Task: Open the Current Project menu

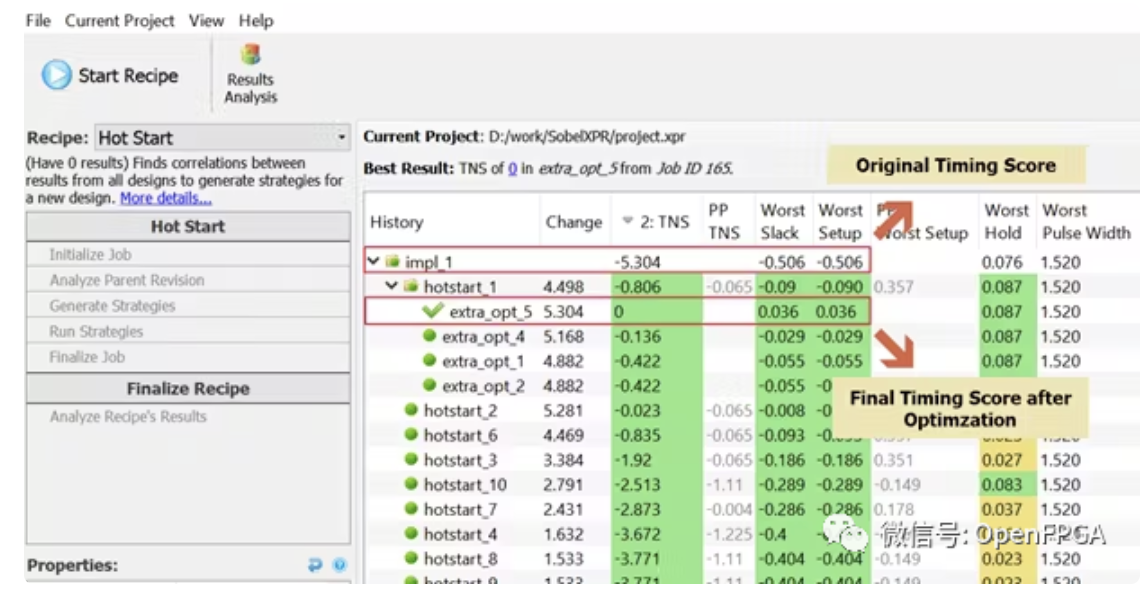Action: [x=119, y=21]
